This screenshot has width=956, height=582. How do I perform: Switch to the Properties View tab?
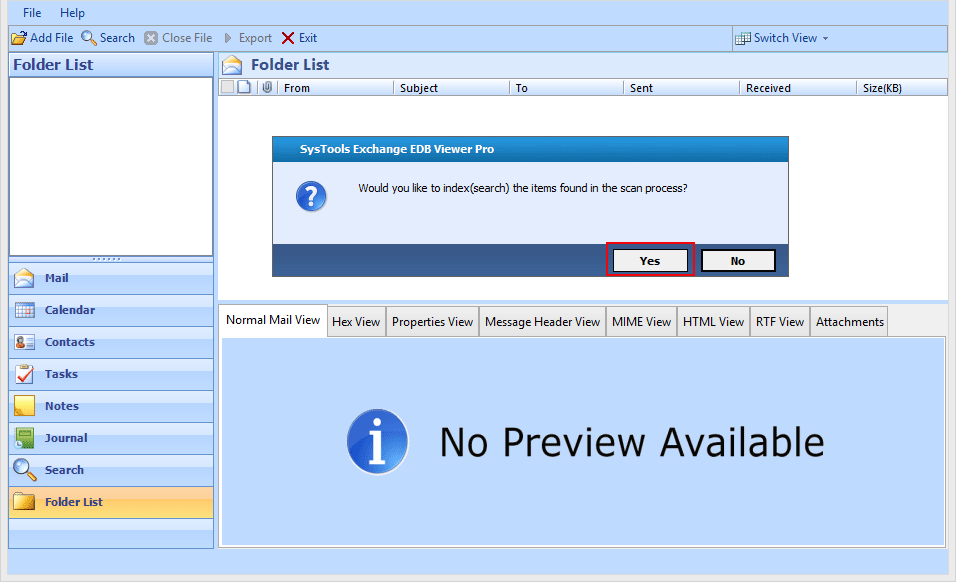click(432, 322)
